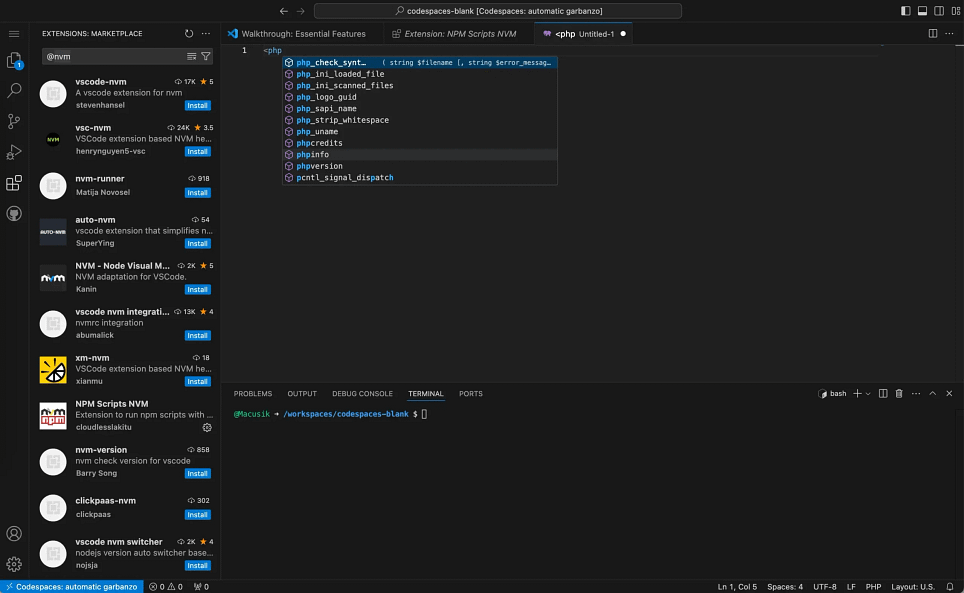
Task: Kill the terminal with trash icon
Action: coord(899,394)
